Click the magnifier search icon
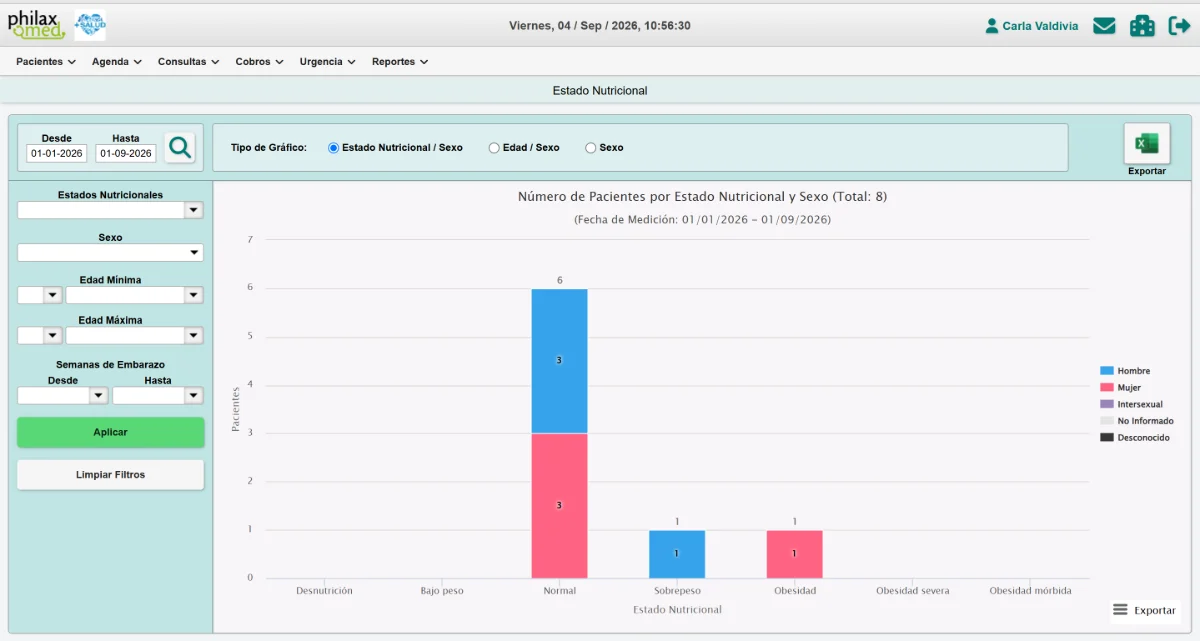 pyautogui.click(x=180, y=148)
